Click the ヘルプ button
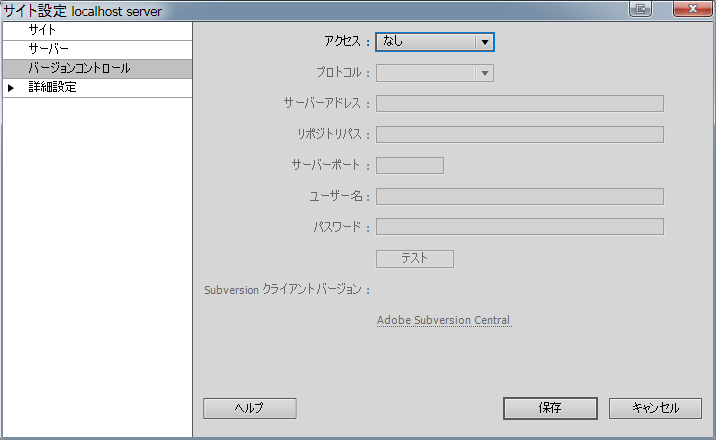The width and height of the screenshot is (716, 440). [250, 408]
